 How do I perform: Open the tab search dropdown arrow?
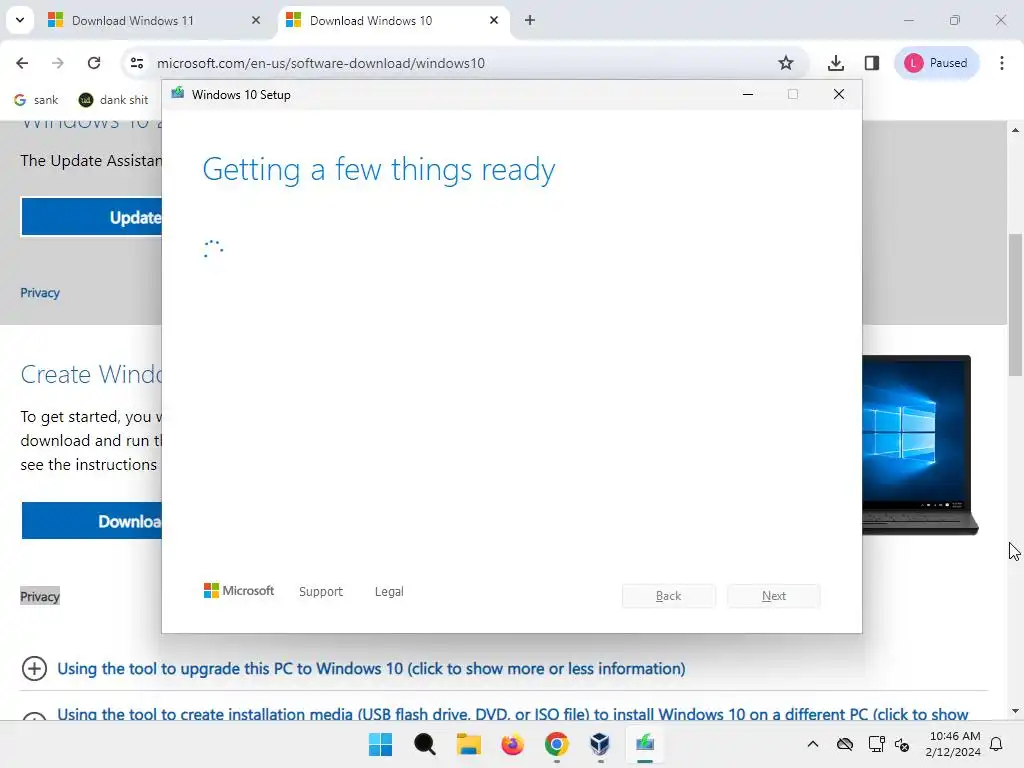click(20, 20)
